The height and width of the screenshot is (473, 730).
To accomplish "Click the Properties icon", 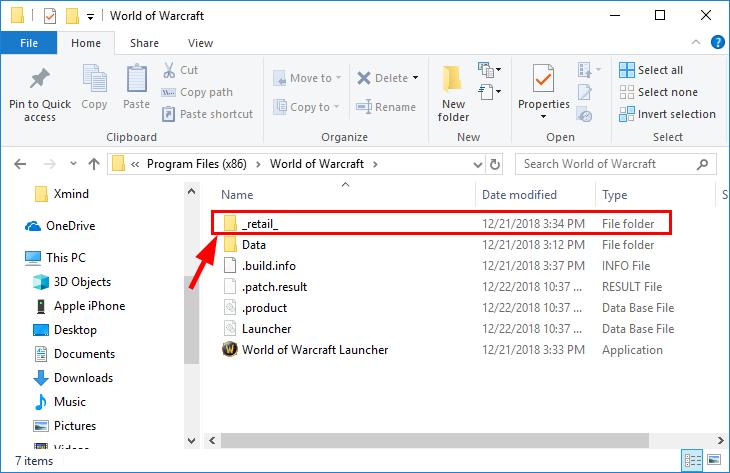I will coord(543,78).
